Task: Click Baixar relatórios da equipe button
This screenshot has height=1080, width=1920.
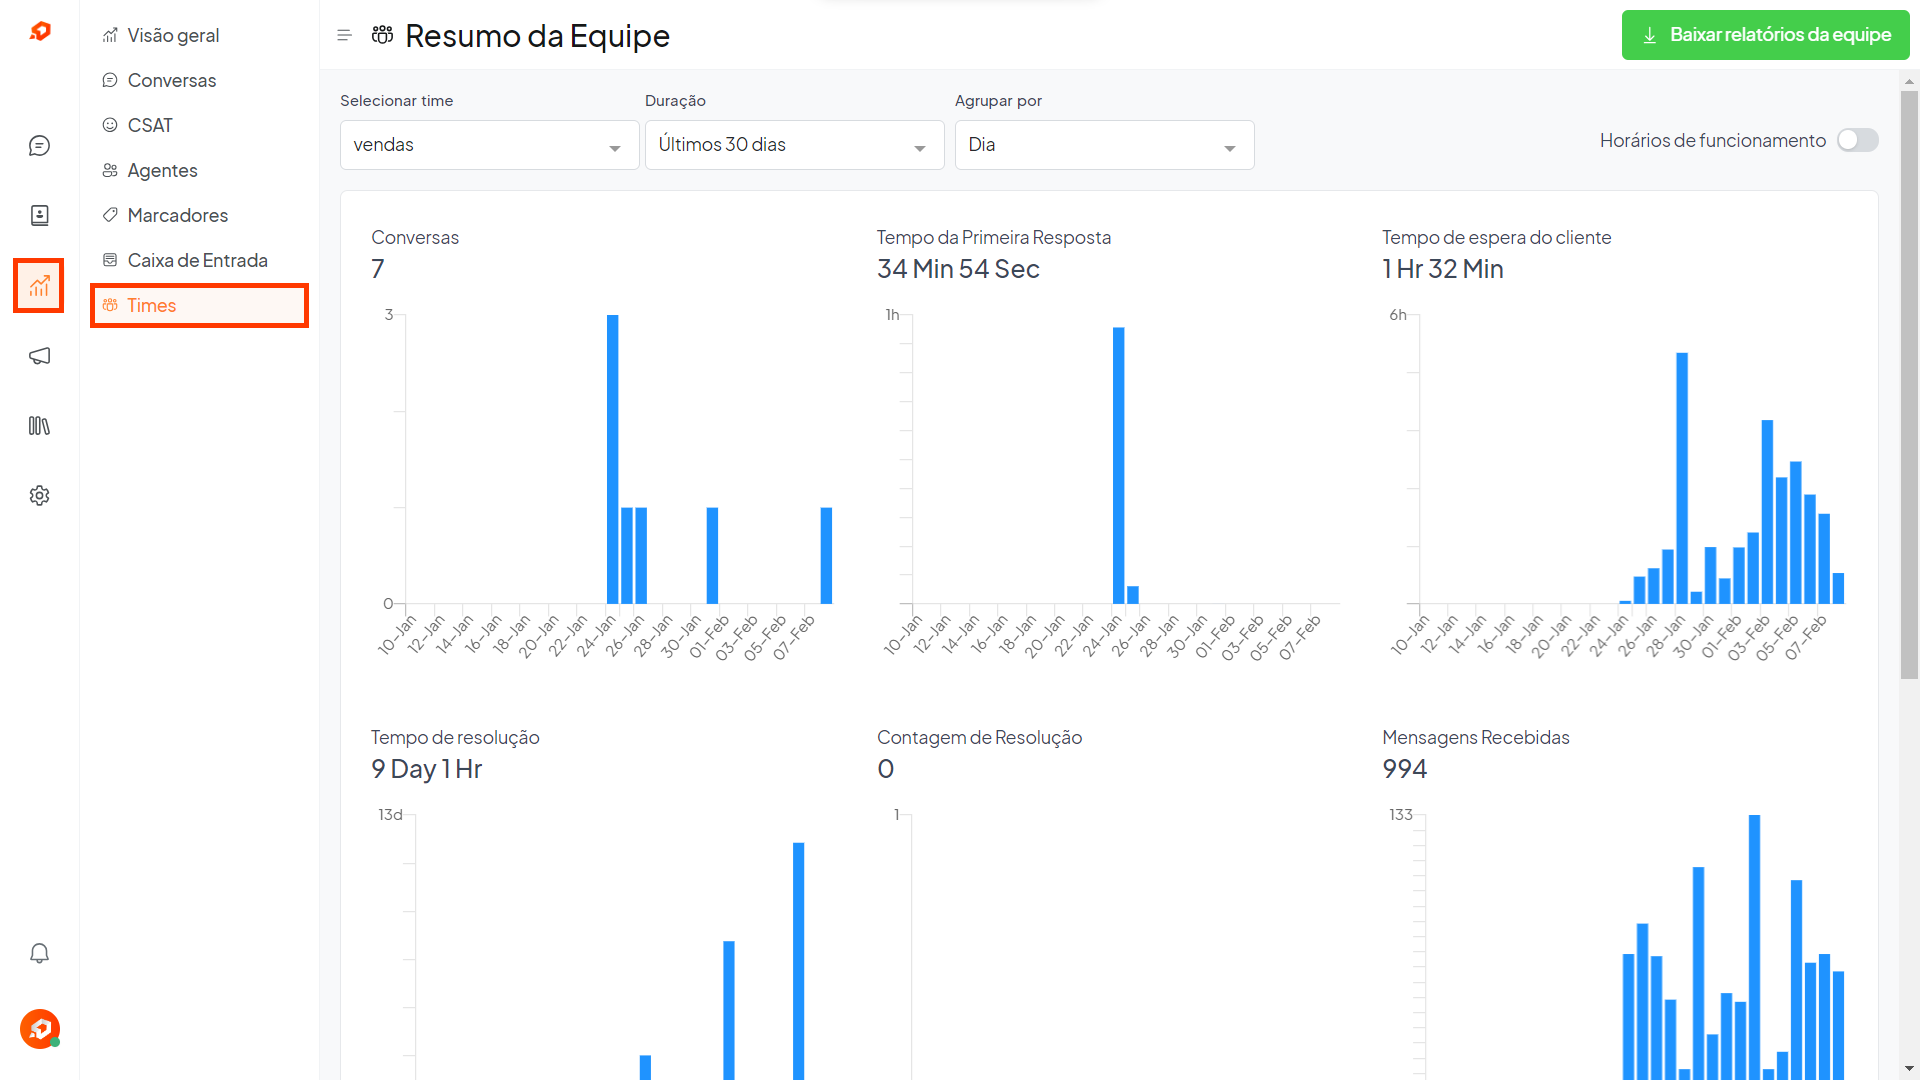Action: pos(1765,35)
